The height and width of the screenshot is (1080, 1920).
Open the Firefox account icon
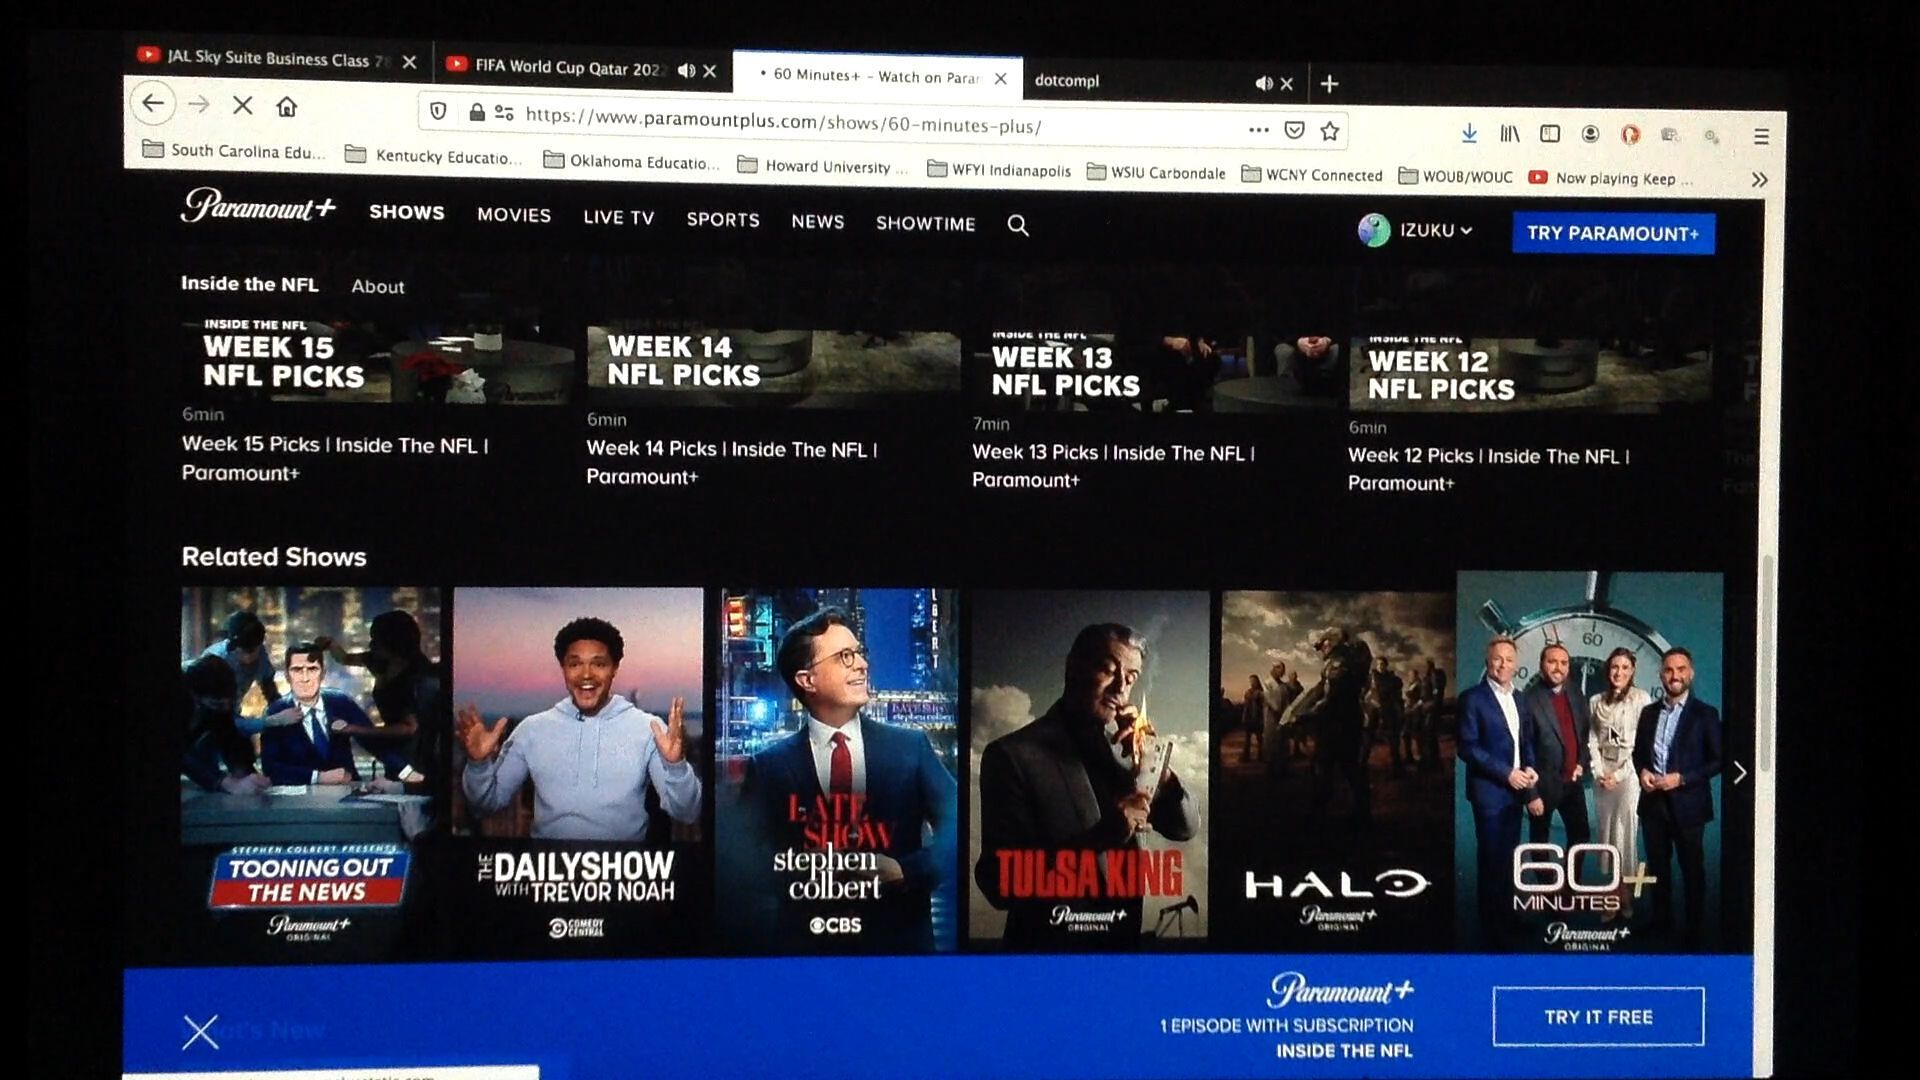tap(1590, 134)
